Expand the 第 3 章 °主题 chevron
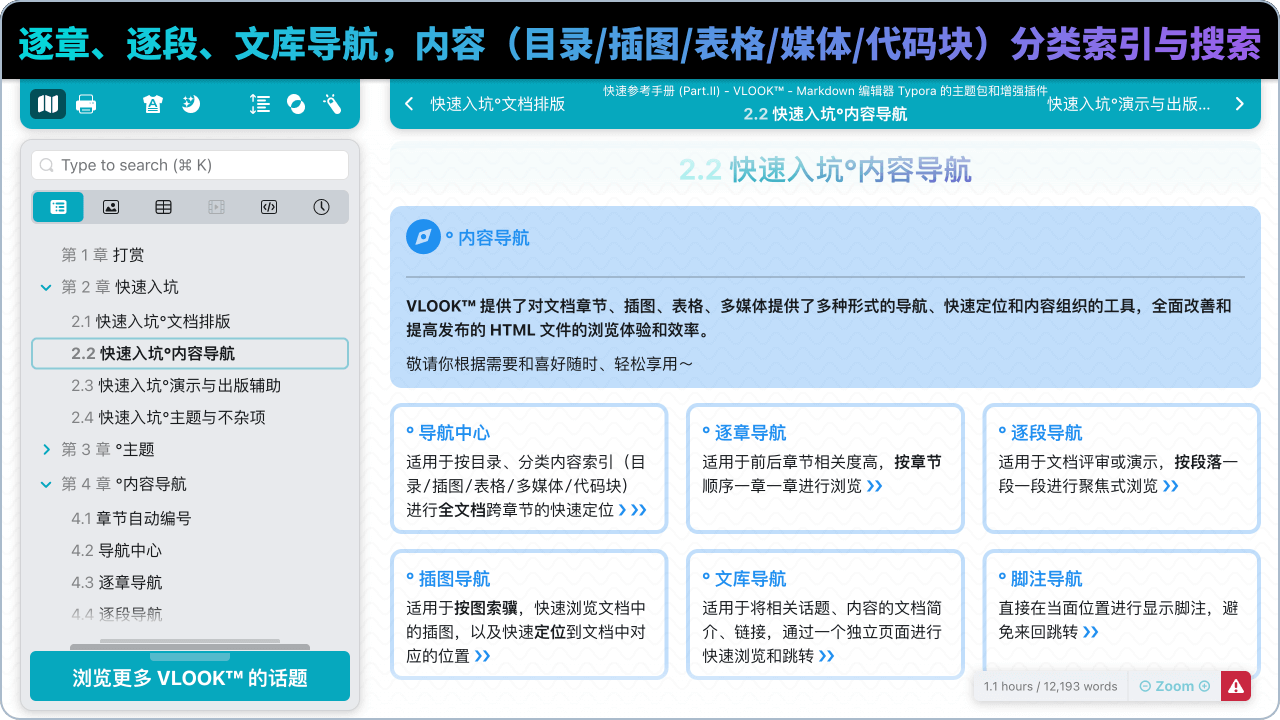This screenshot has width=1280, height=720. pos(45,450)
